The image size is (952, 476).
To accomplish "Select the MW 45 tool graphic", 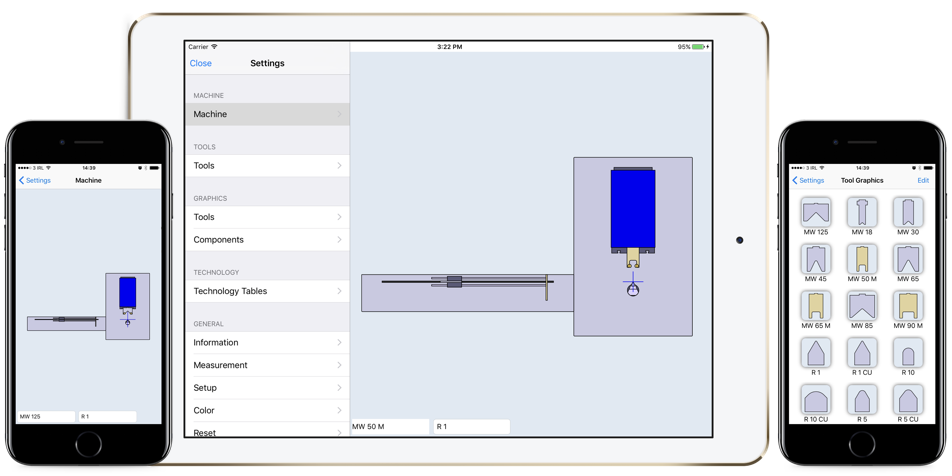I will click(x=815, y=259).
